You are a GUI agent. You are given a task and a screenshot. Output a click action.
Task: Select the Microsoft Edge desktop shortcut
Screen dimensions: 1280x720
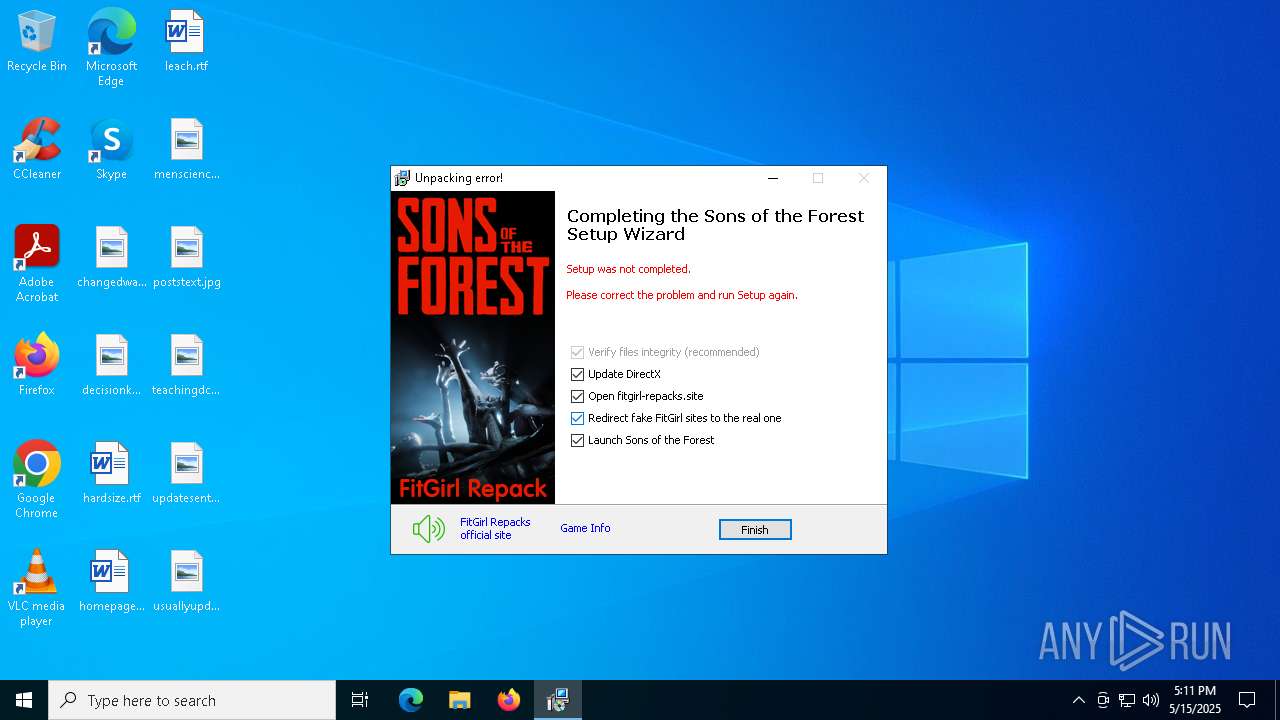point(111,47)
